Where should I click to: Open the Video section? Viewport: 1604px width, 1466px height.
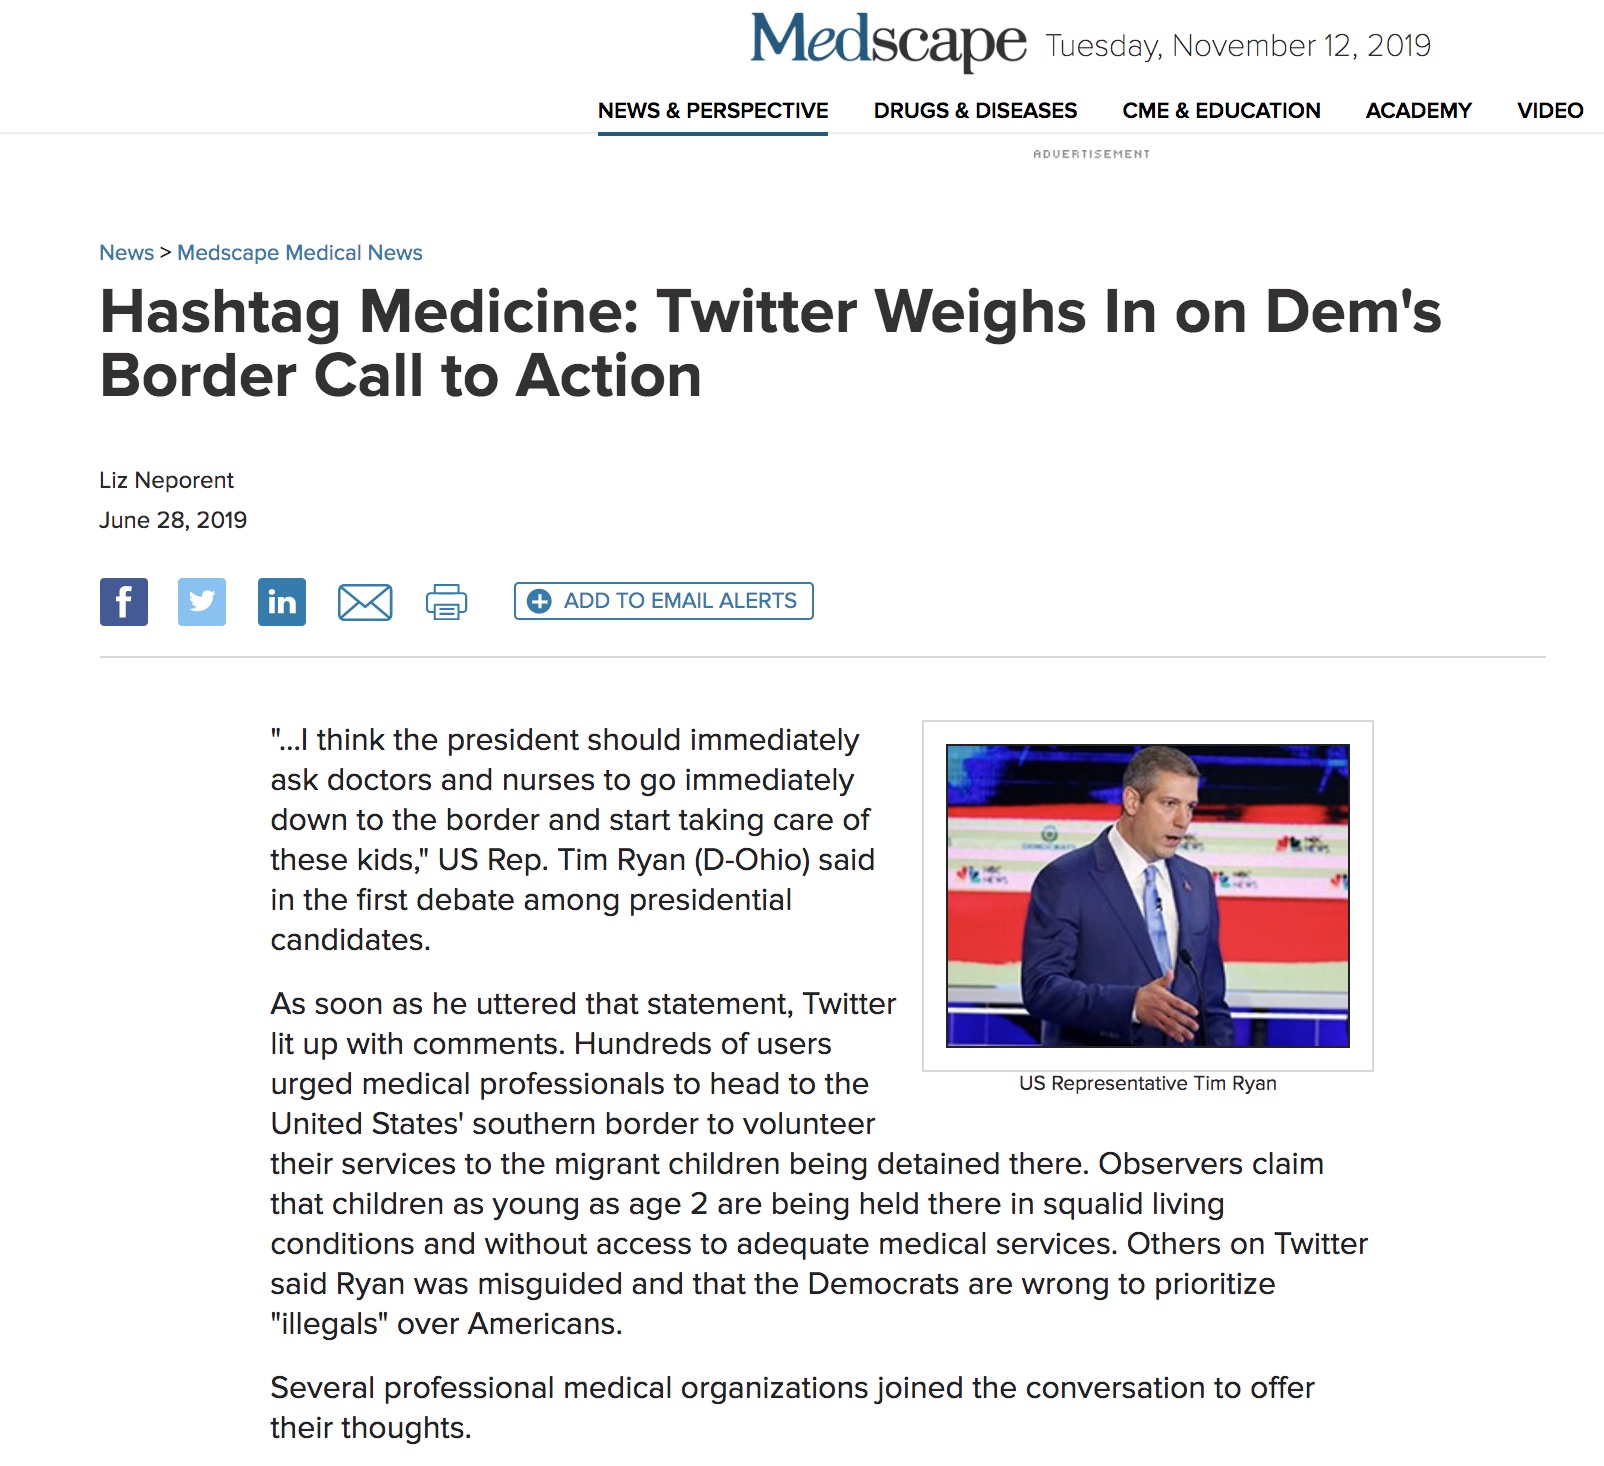[x=1550, y=111]
